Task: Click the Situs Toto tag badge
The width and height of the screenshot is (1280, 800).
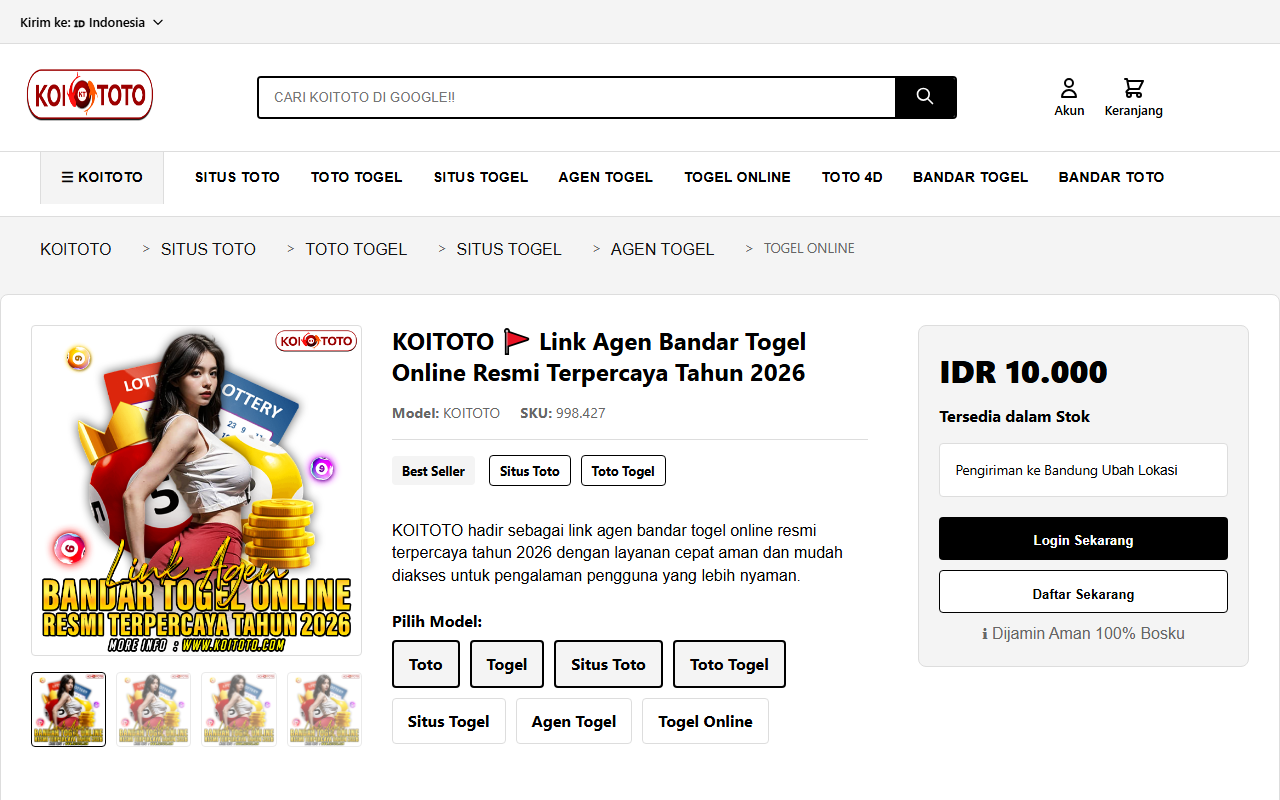Action: pos(530,471)
